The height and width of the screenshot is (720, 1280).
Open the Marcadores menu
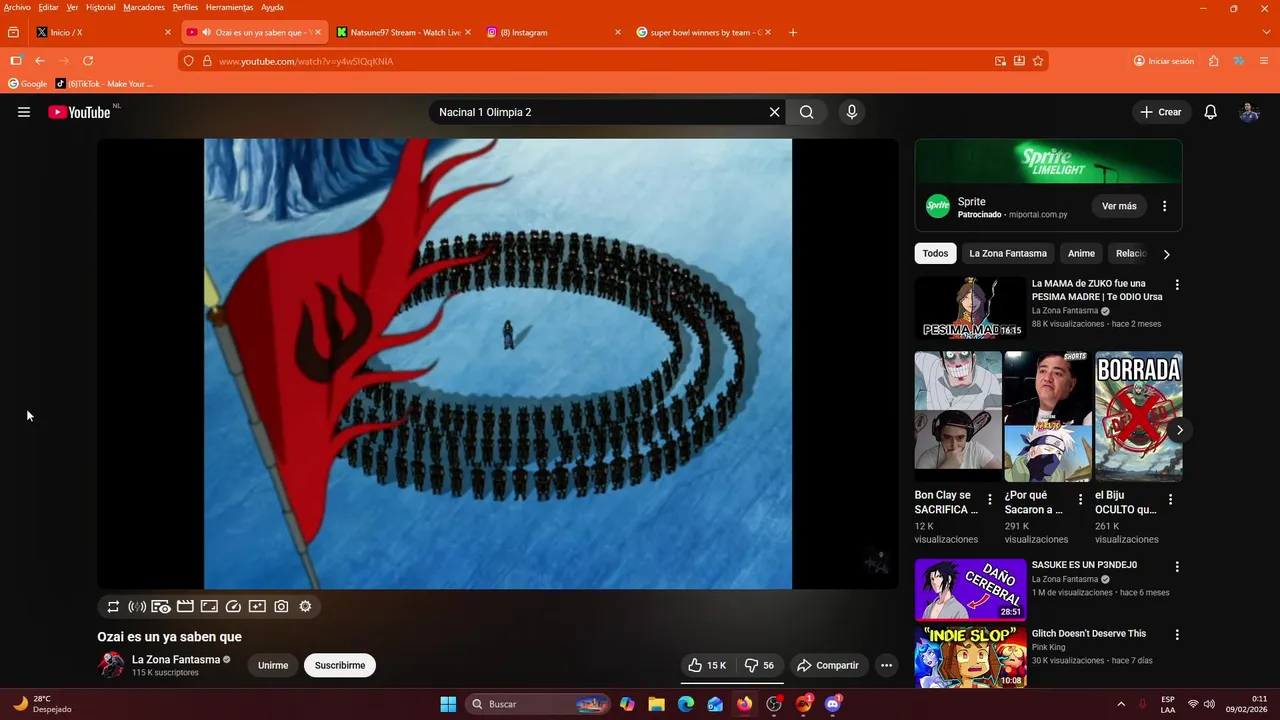[x=144, y=7]
